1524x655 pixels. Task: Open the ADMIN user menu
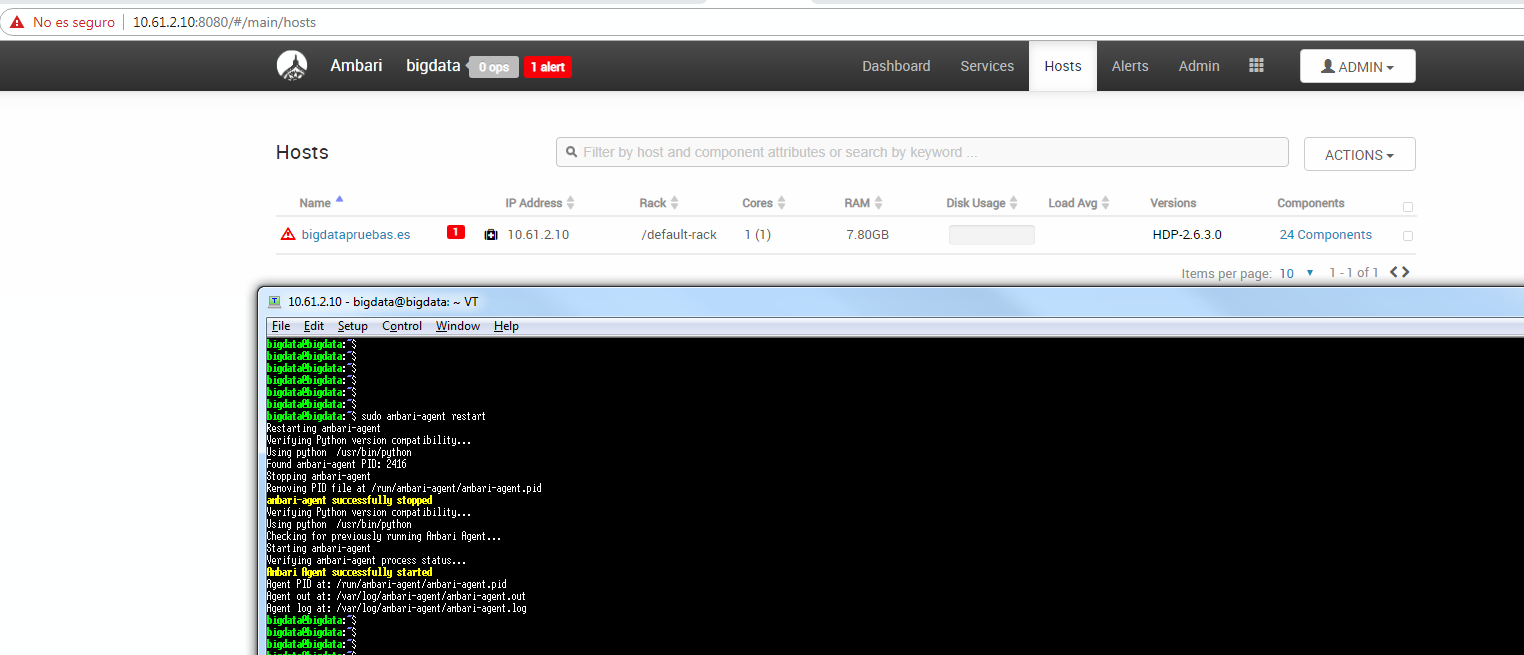[x=1357, y=65]
